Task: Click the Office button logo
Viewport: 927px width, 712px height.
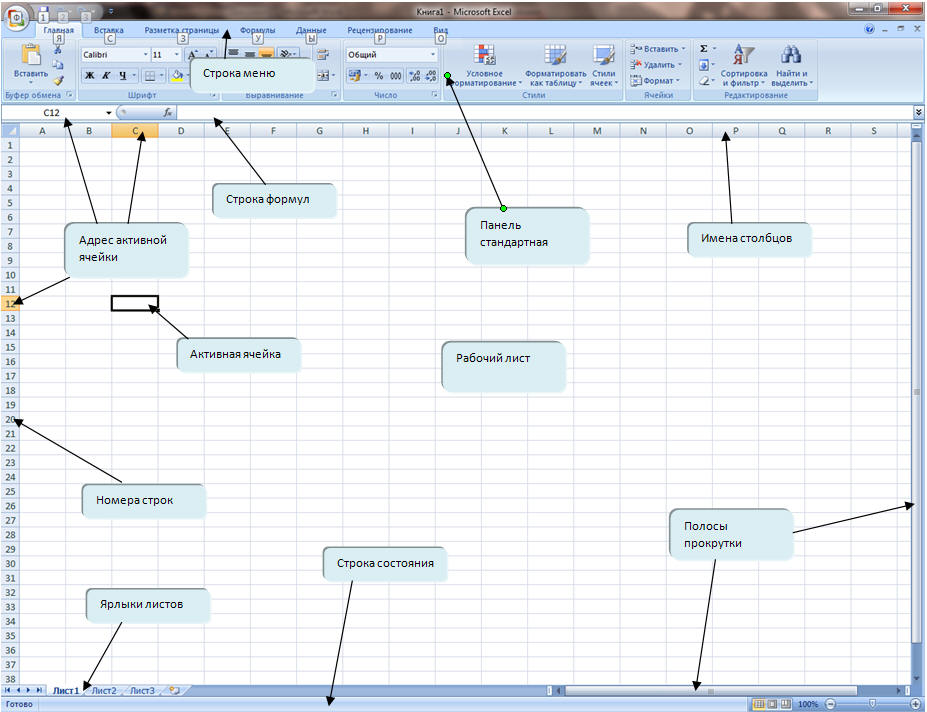Action: (19, 19)
